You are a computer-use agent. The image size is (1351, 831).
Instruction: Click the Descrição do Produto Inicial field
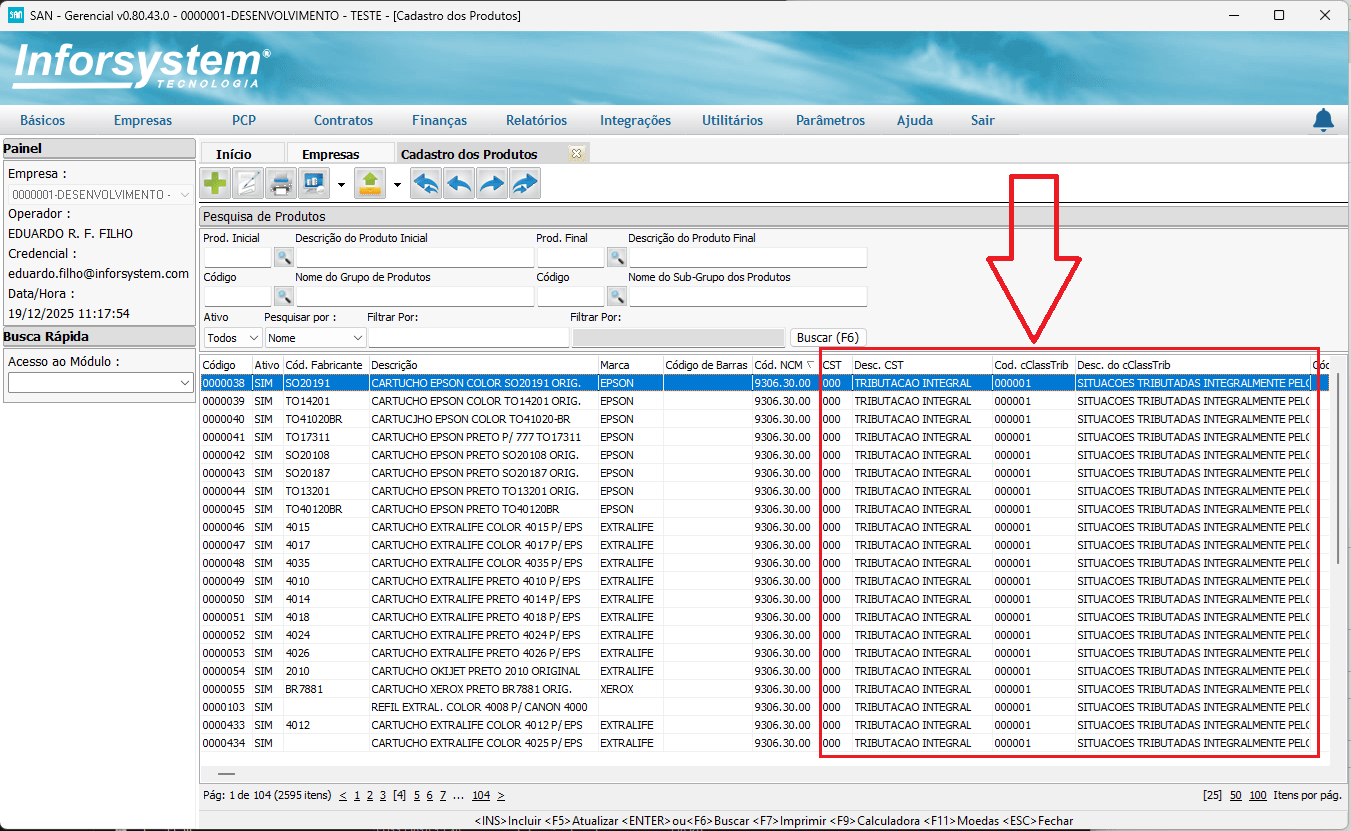coord(414,257)
